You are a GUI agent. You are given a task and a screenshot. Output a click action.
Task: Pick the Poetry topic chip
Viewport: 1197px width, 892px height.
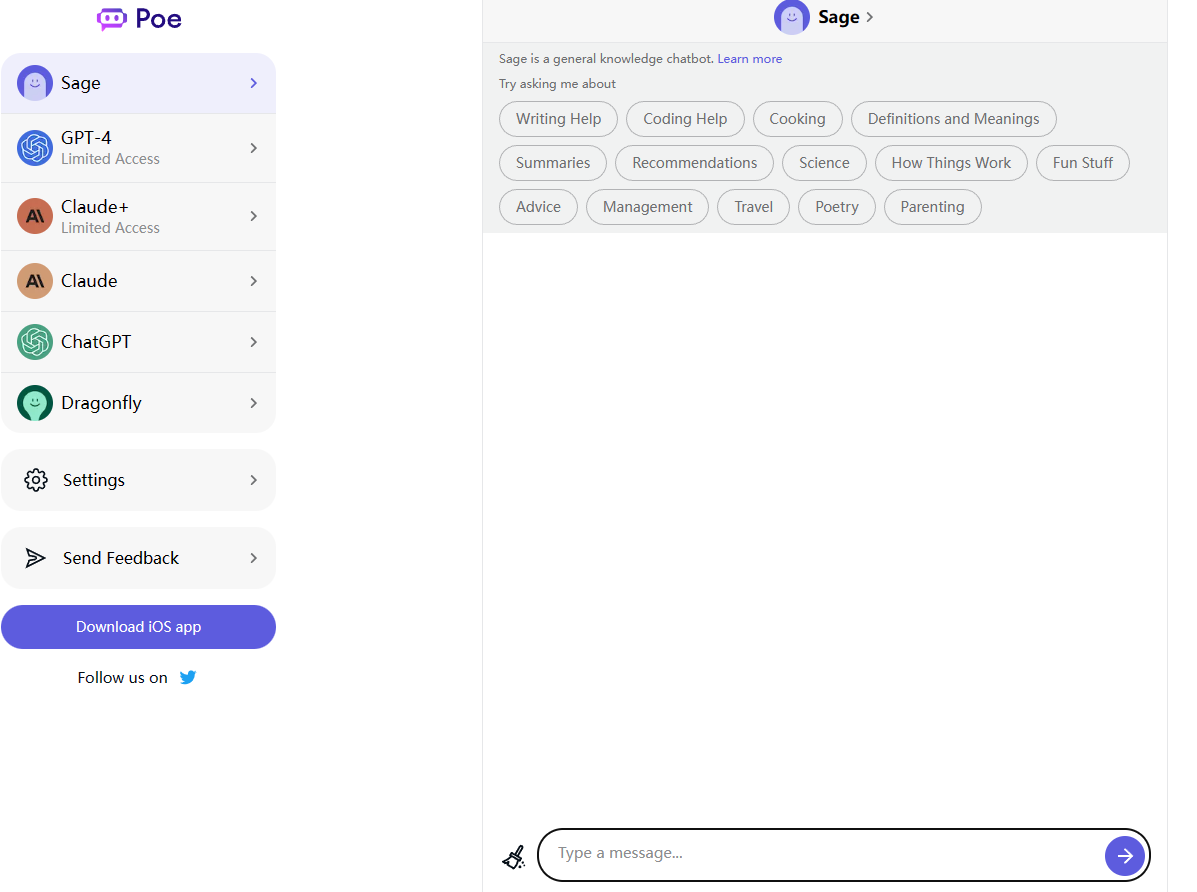pyautogui.click(x=836, y=207)
